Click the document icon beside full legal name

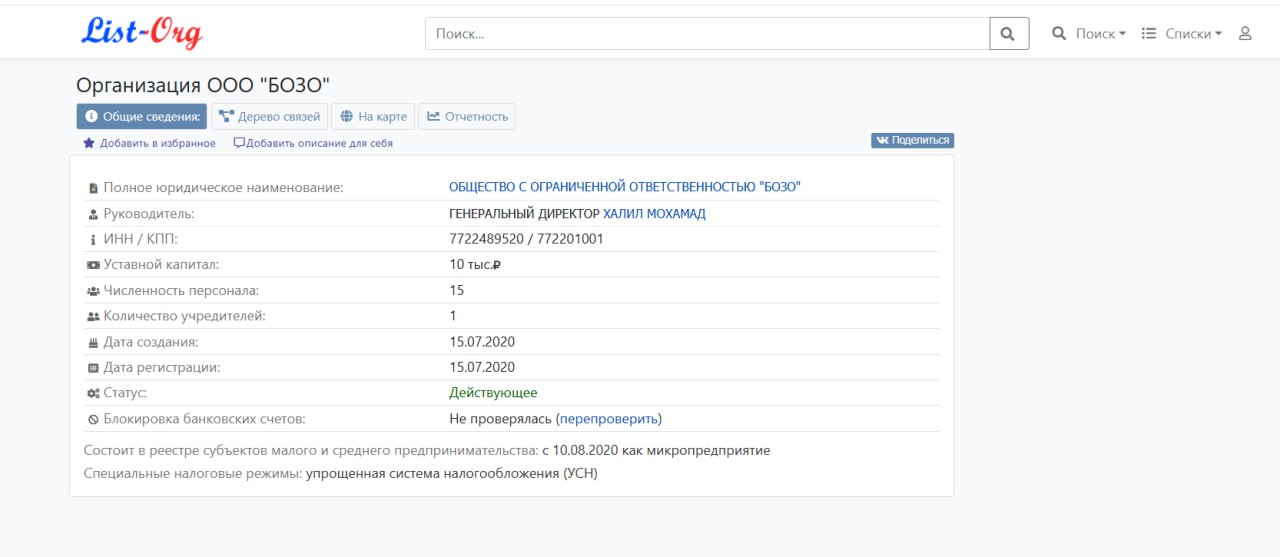pyautogui.click(x=93, y=188)
